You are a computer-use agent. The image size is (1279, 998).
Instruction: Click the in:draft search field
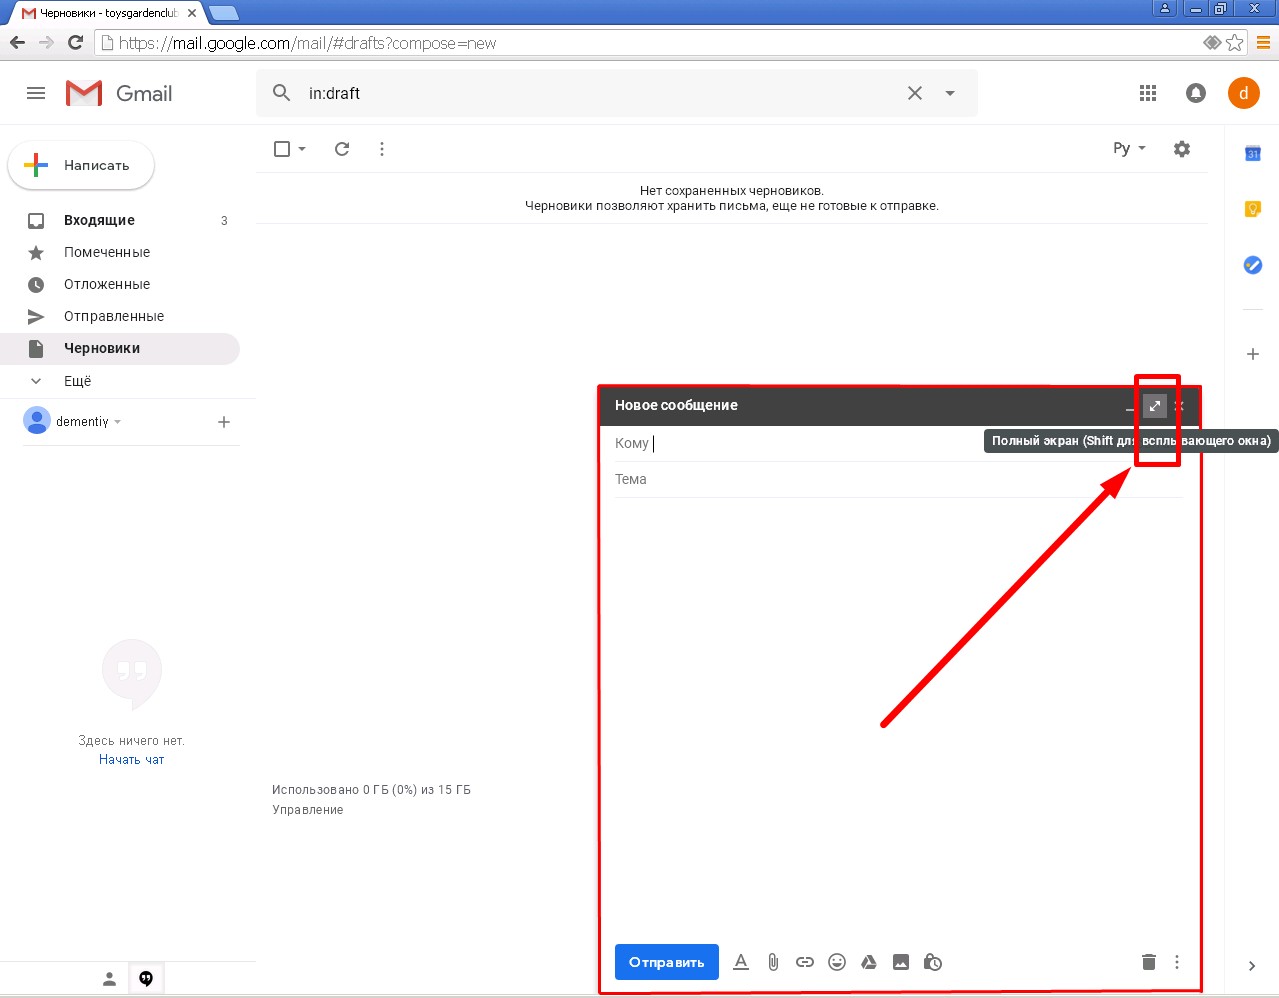pyautogui.click(x=600, y=93)
